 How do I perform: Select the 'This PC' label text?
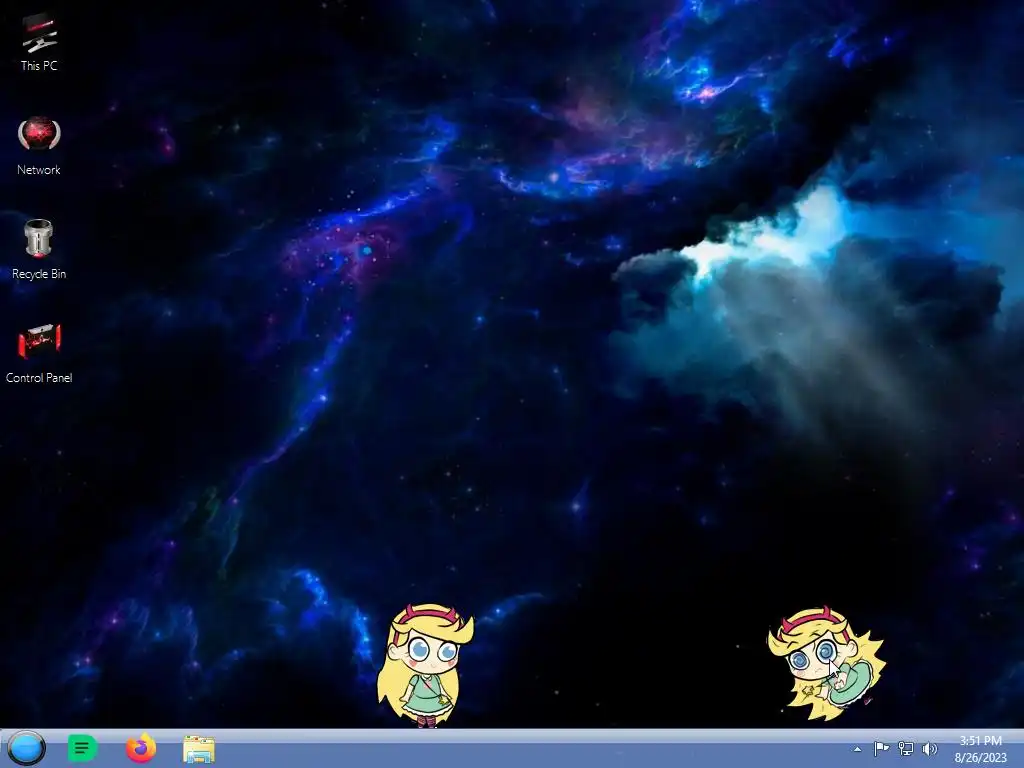click(x=39, y=65)
